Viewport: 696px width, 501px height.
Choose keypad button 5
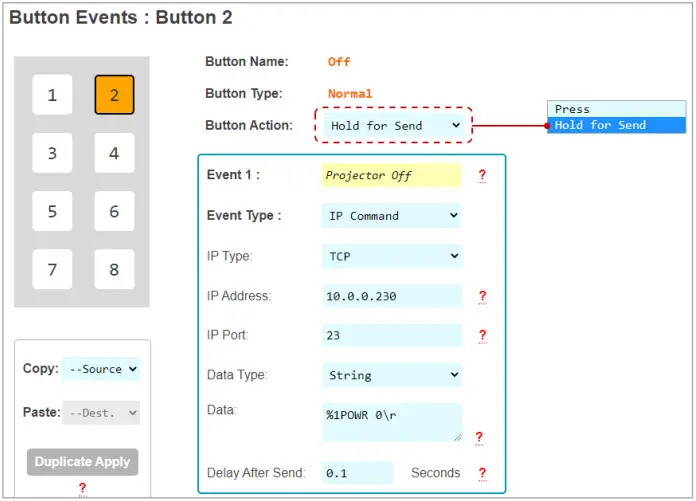coord(52,212)
